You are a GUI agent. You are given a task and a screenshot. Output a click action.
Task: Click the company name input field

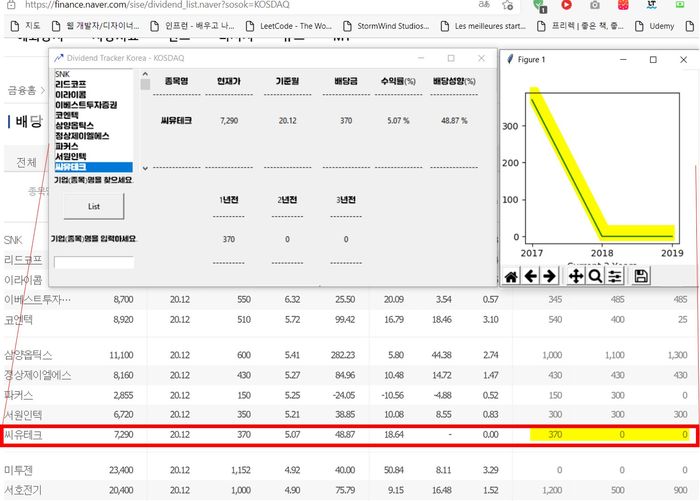point(94,262)
